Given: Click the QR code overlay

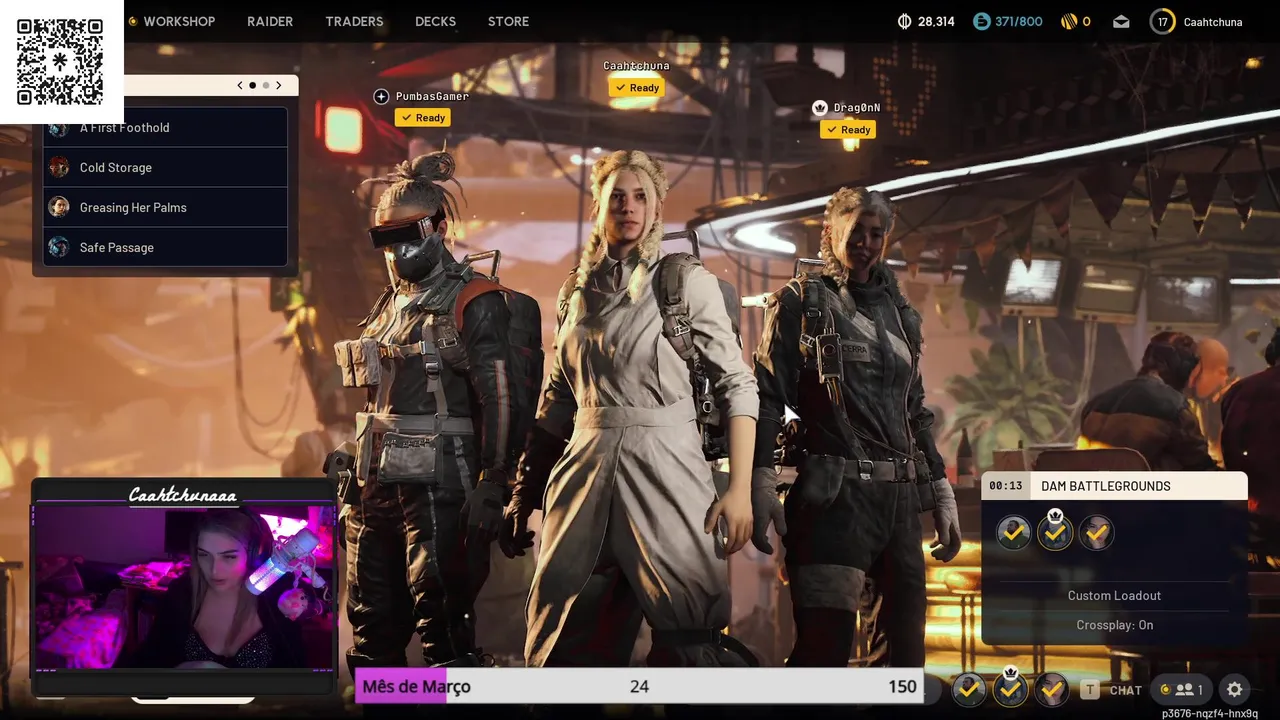Looking at the screenshot, I should [x=60, y=61].
